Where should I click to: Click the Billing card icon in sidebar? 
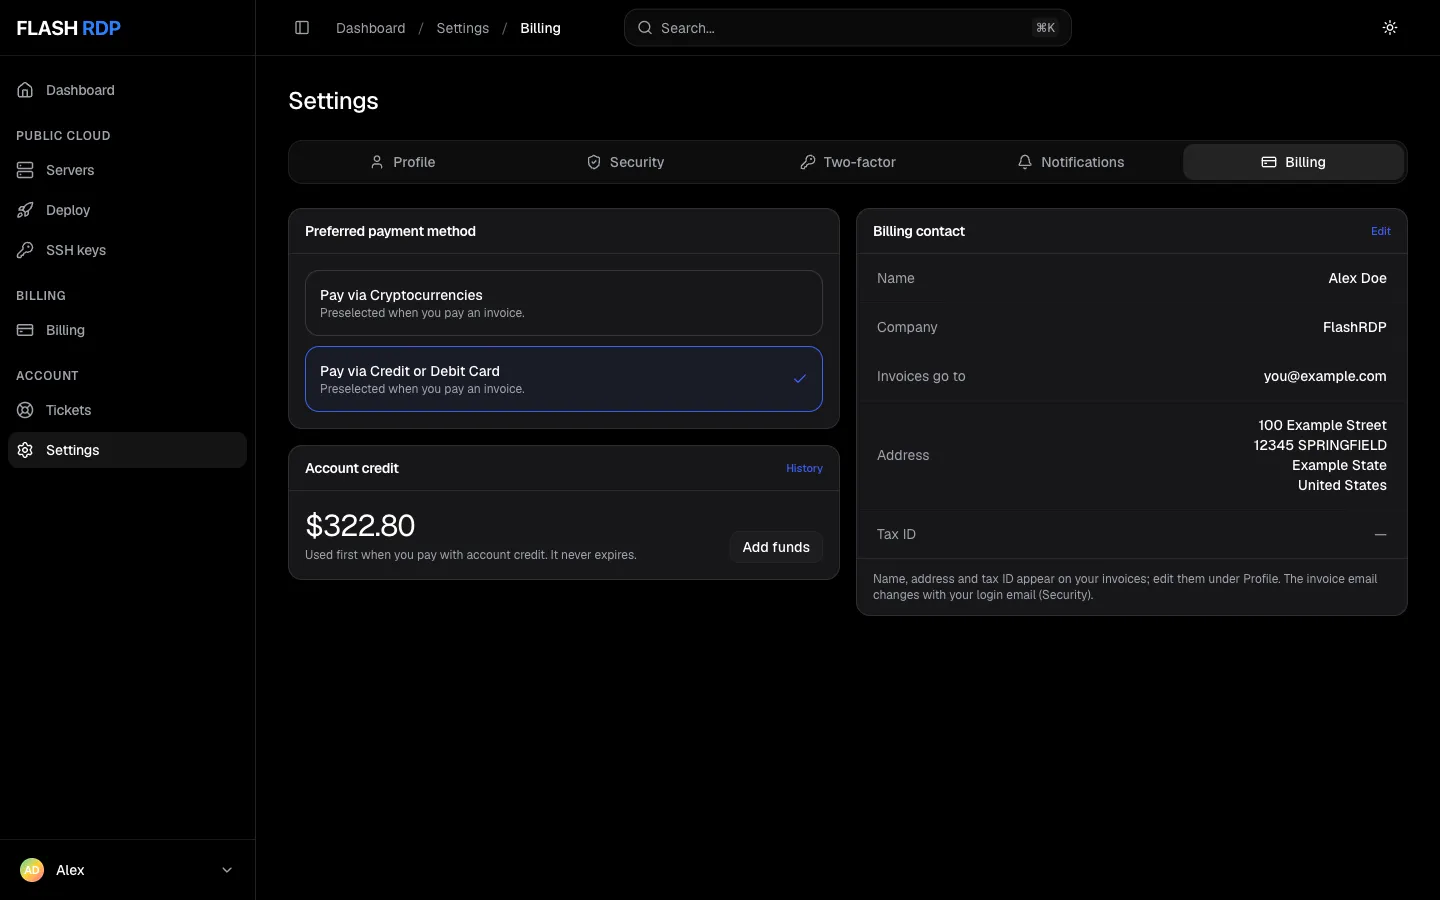click(25, 330)
